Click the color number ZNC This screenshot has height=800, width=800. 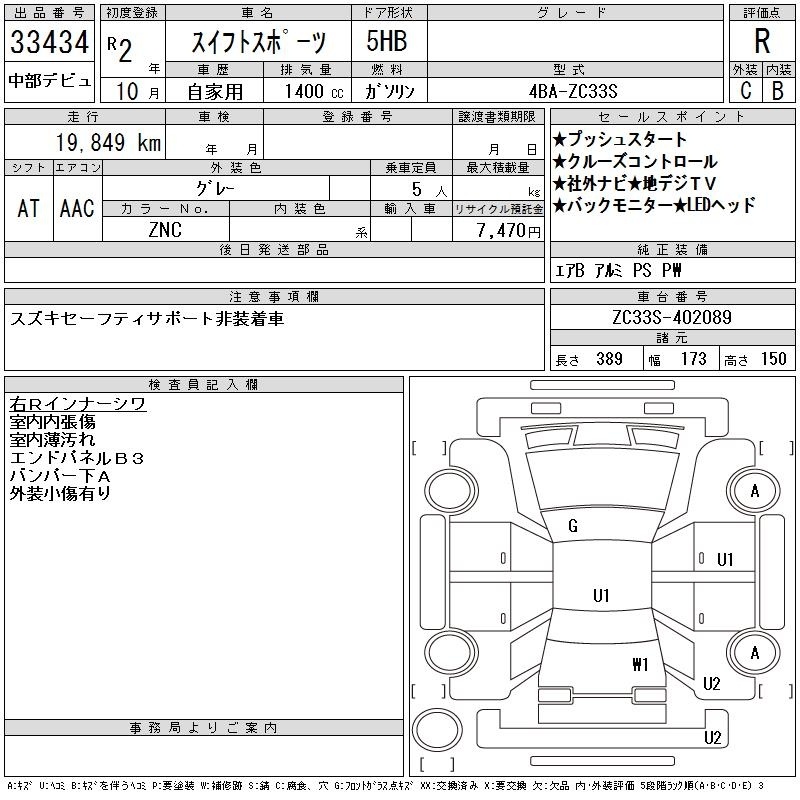[165, 229]
